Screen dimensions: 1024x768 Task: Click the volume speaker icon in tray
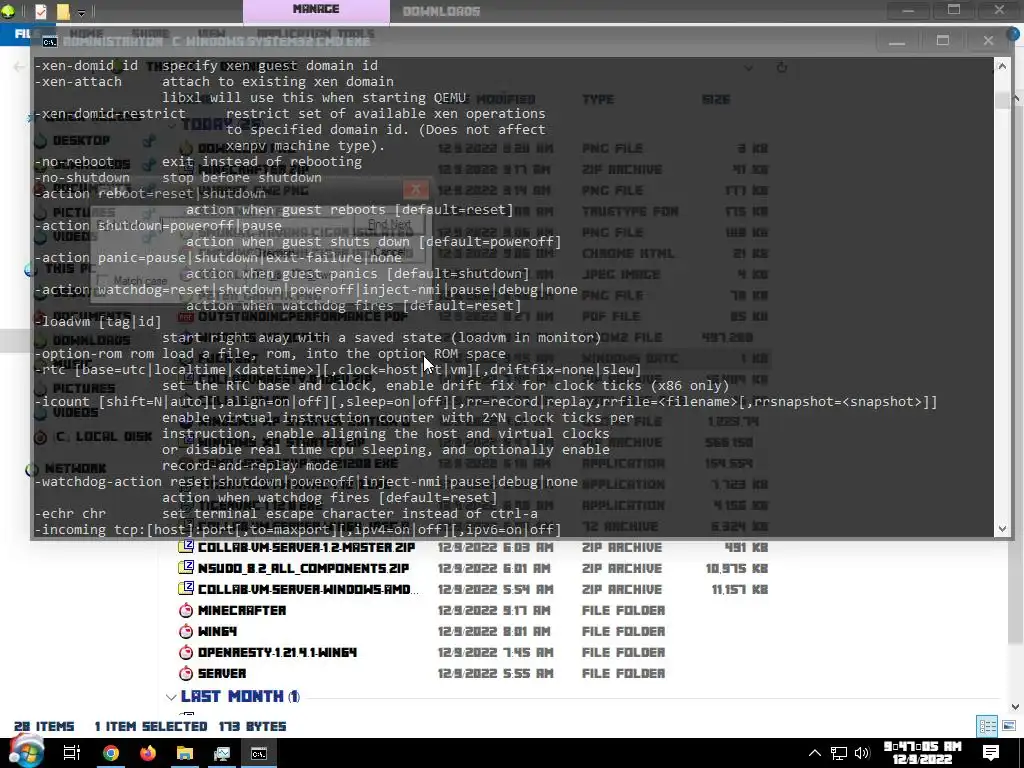click(x=862, y=753)
